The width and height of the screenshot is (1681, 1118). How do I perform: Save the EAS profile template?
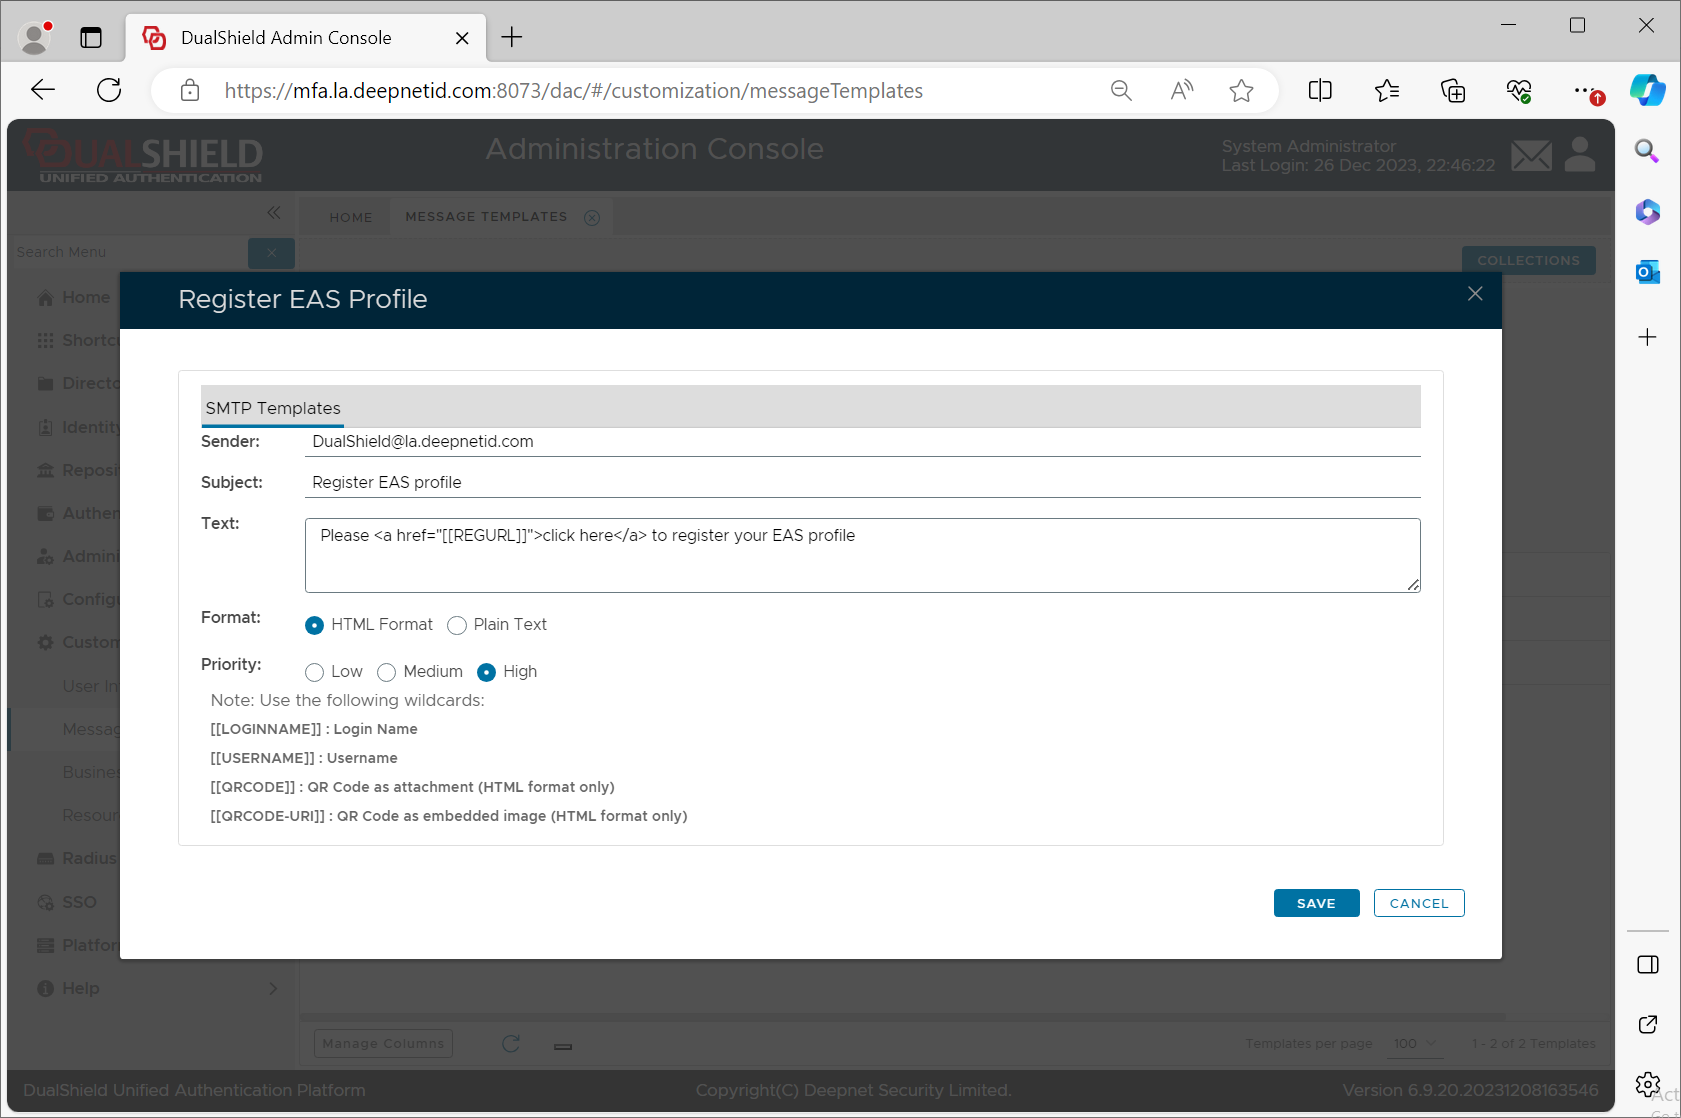[x=1316, y=903]
